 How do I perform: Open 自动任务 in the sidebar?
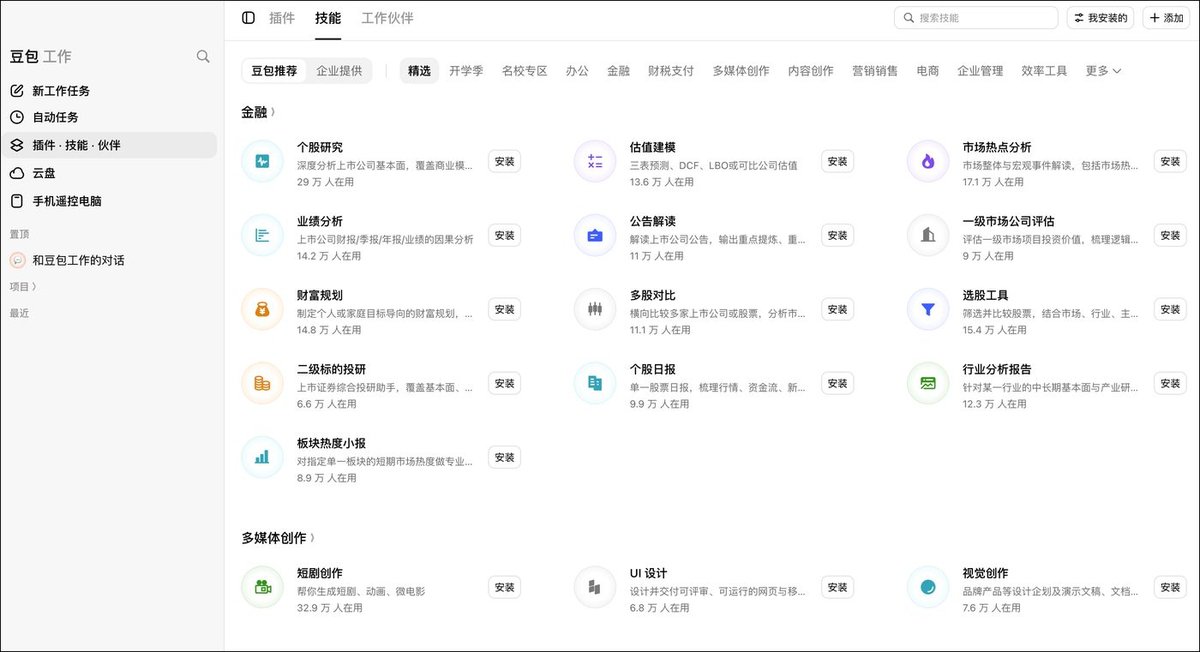[x=109, y=117]
